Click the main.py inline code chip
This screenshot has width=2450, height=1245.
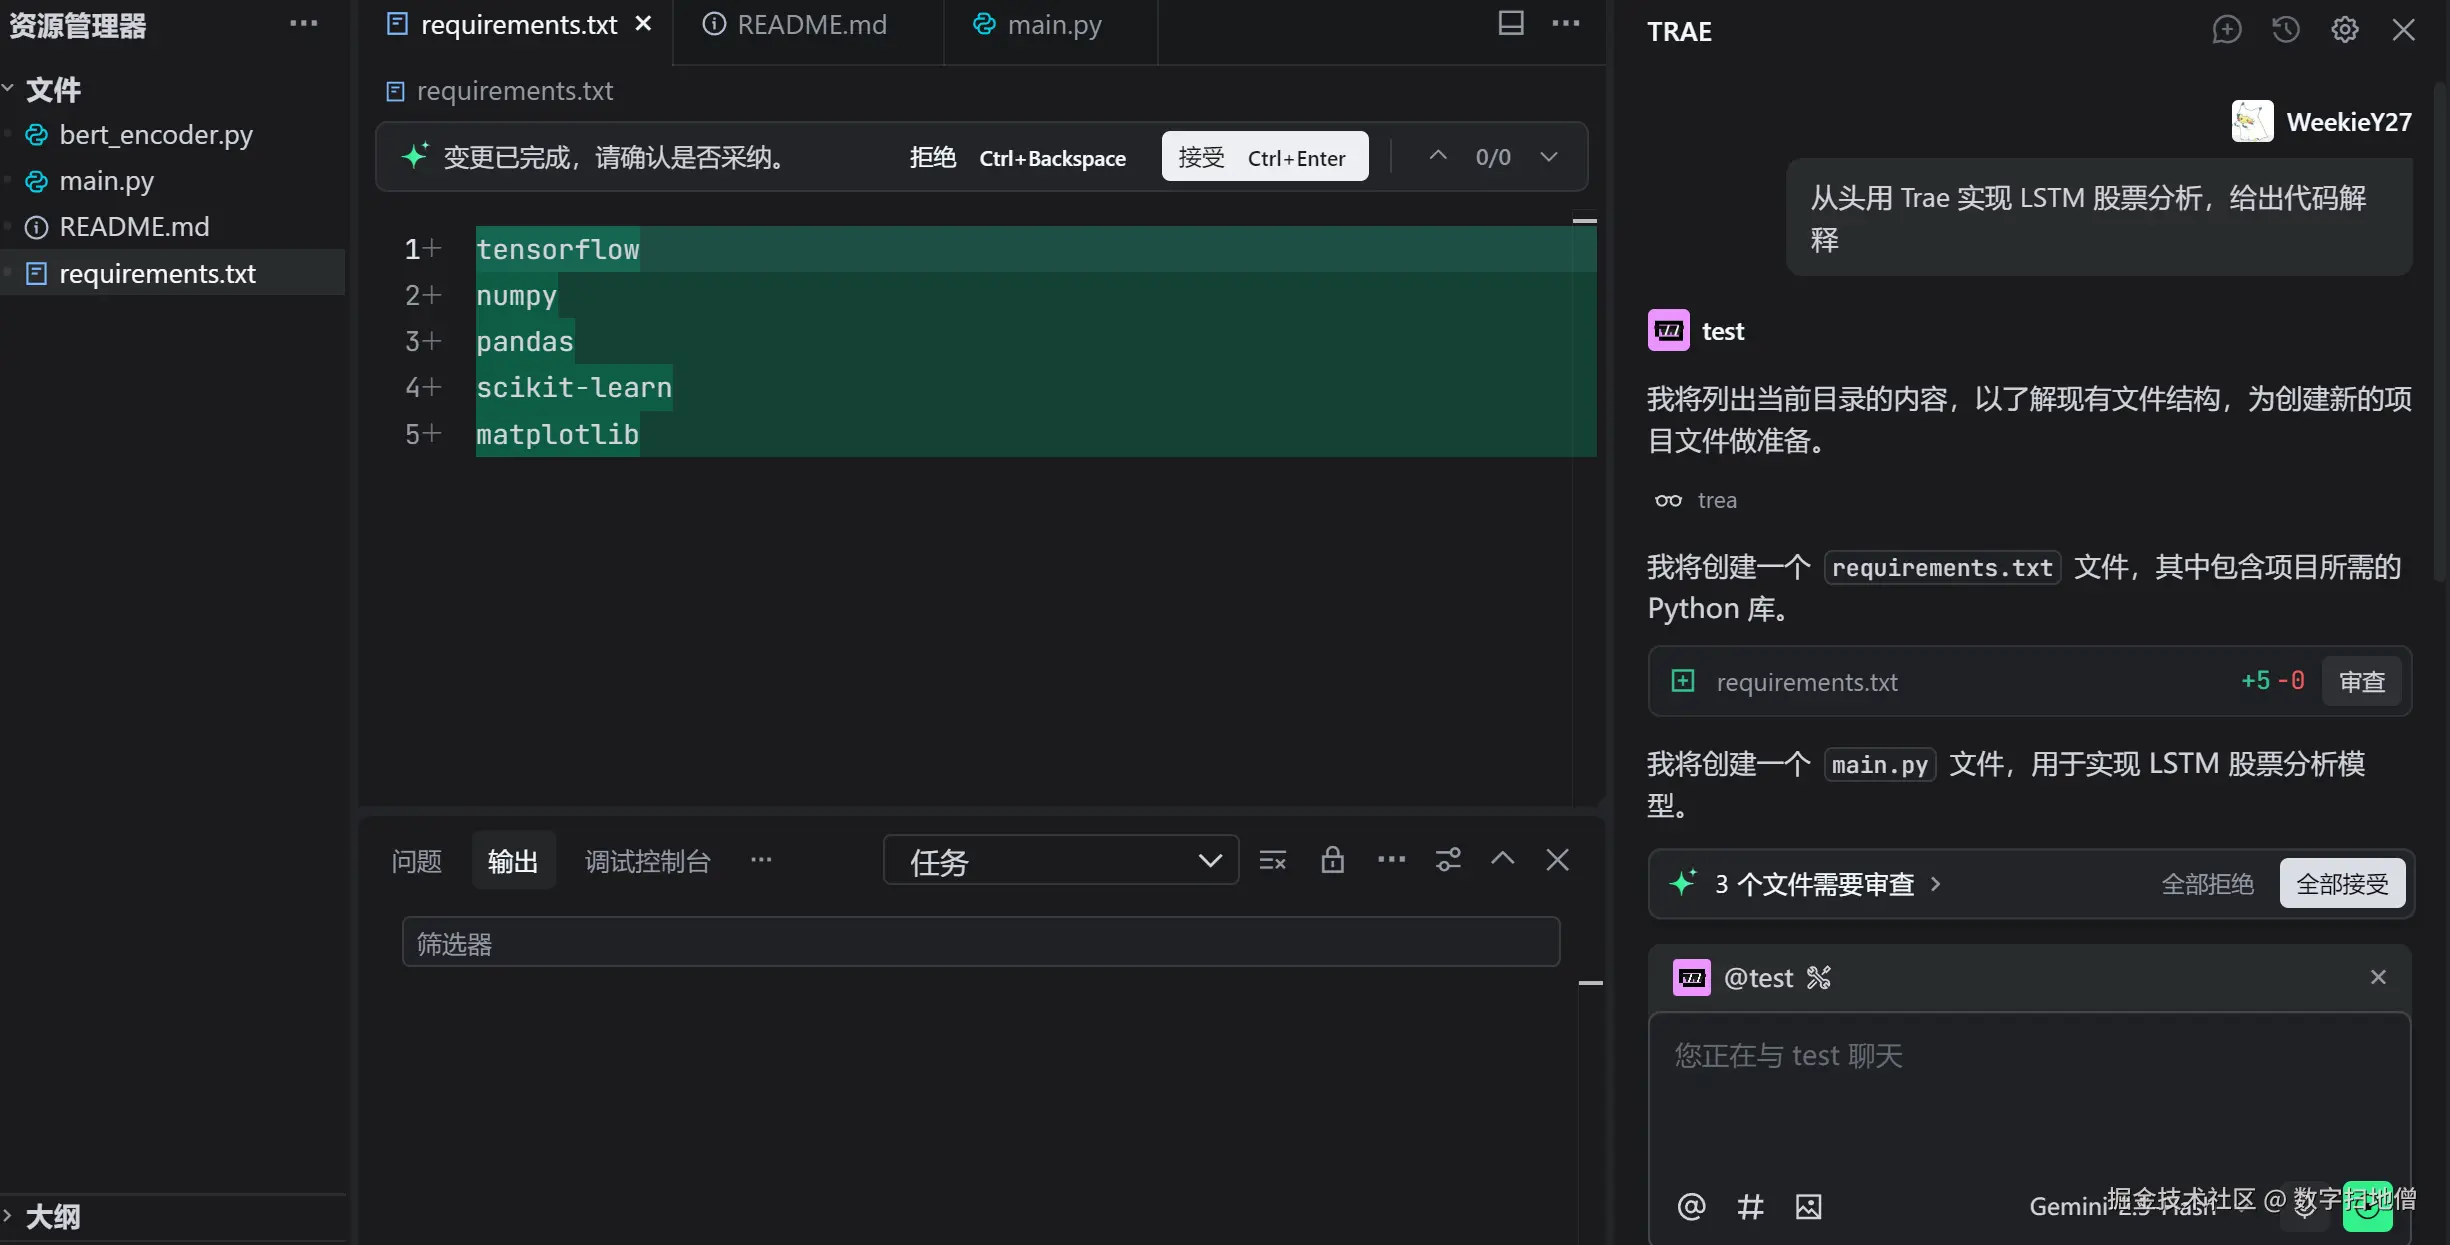tap(1880, 765)
